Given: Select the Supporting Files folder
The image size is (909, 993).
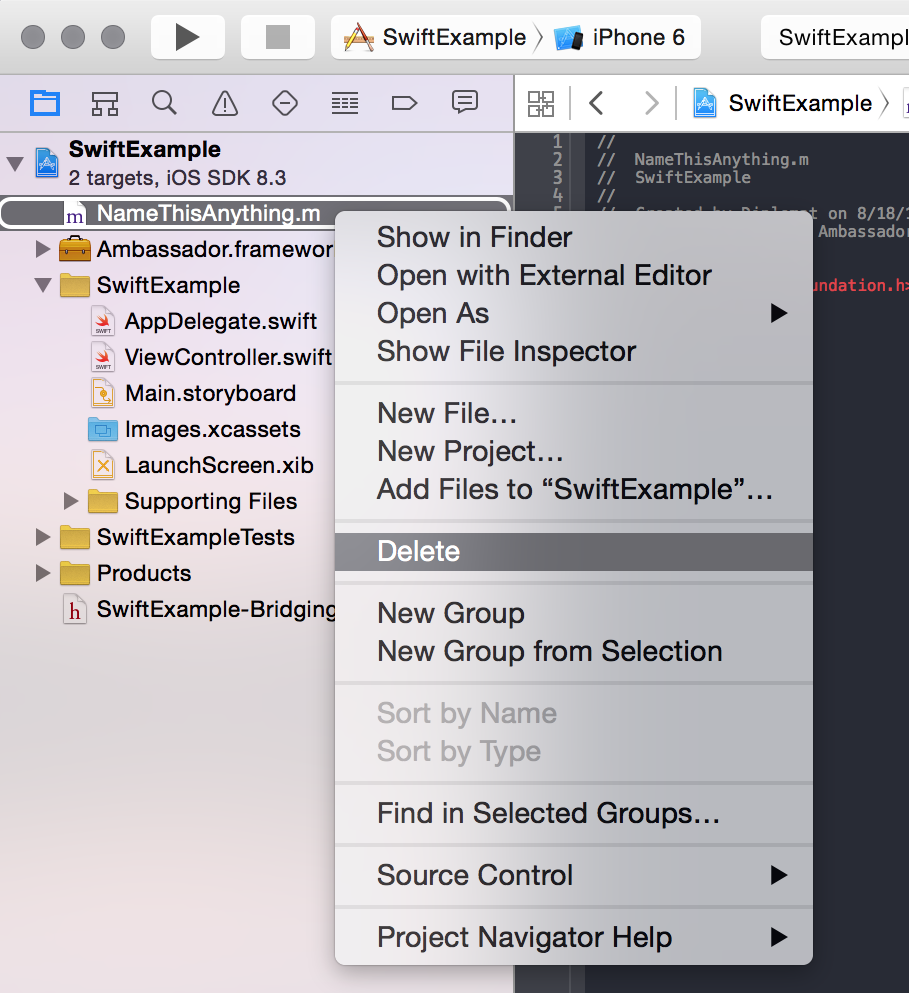Looking at the screenshot, I should 210,502.
